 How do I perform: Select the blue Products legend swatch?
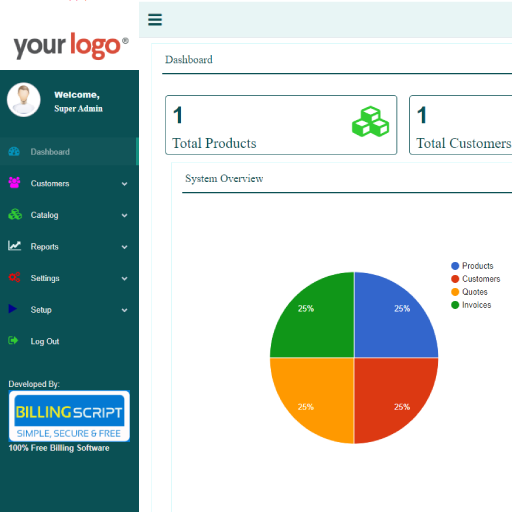[x=455, y=266]
